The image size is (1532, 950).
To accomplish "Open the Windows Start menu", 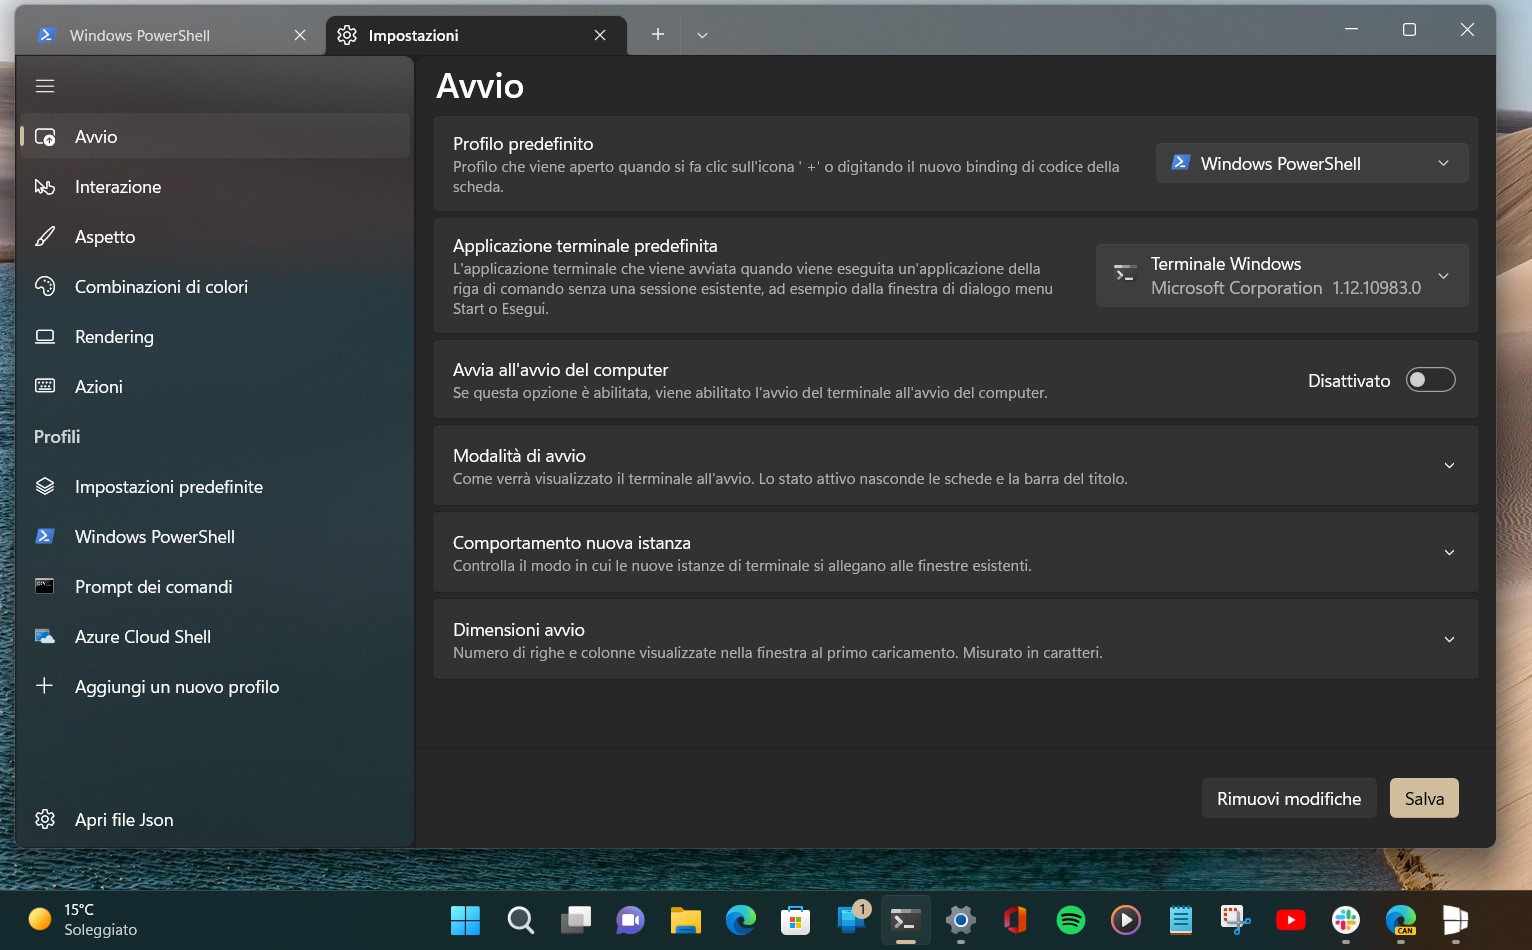I will click(465, 920).
